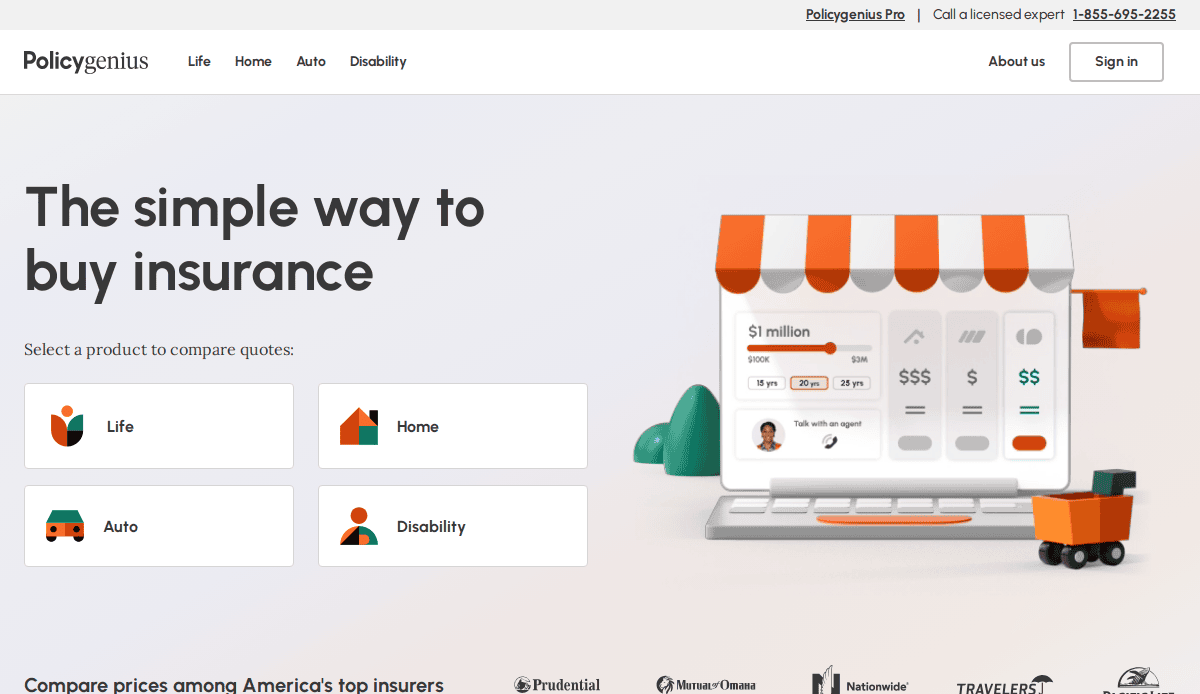The width and height of the screenshot is (1200, 694).
Task: Open the Auto menu in navigation
Action: point(311,61)
